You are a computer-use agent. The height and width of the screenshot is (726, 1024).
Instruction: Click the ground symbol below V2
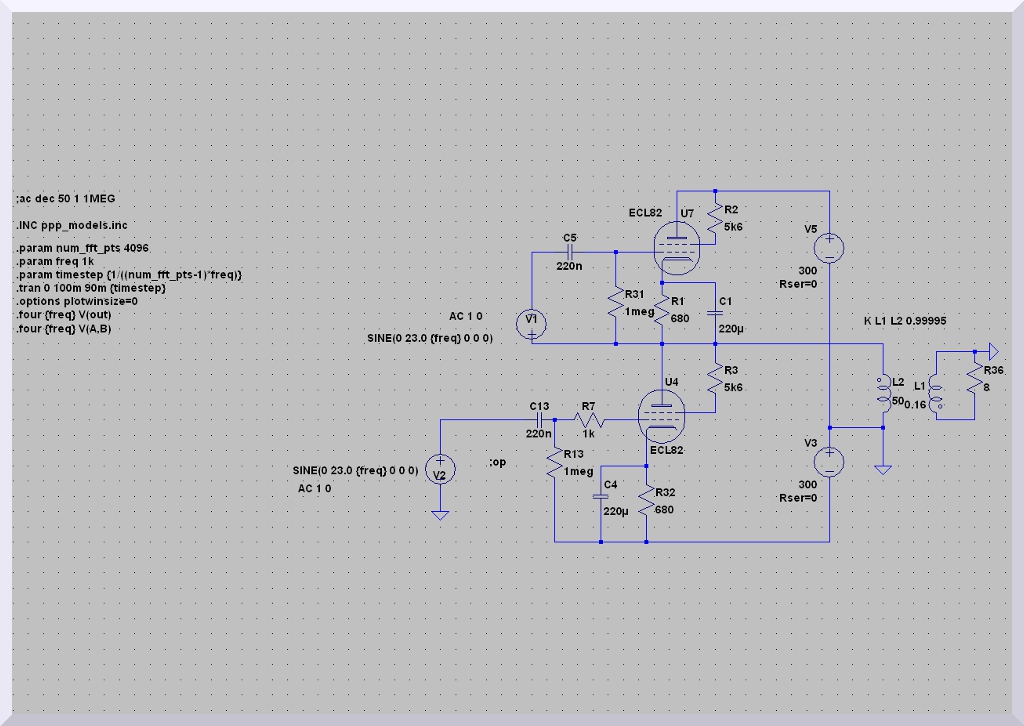click(439, 513)
